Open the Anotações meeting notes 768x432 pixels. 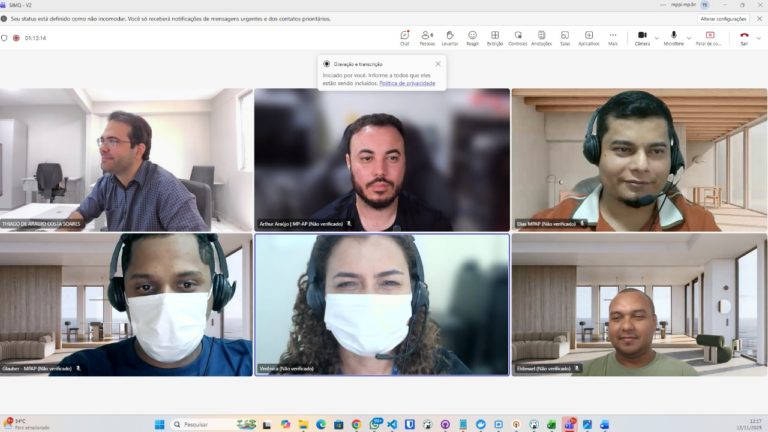click(541, 37)
